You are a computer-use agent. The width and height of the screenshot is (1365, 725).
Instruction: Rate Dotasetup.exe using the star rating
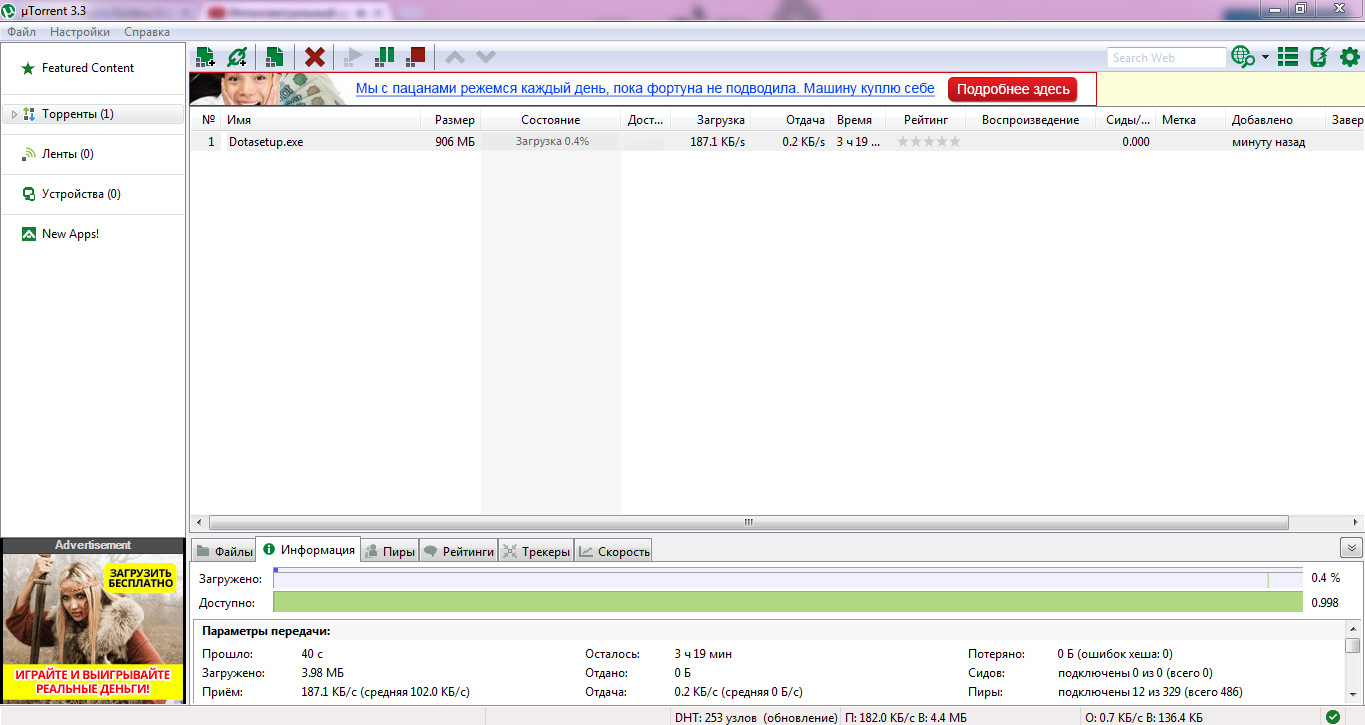pyautogui.click(x=928, y=142)
